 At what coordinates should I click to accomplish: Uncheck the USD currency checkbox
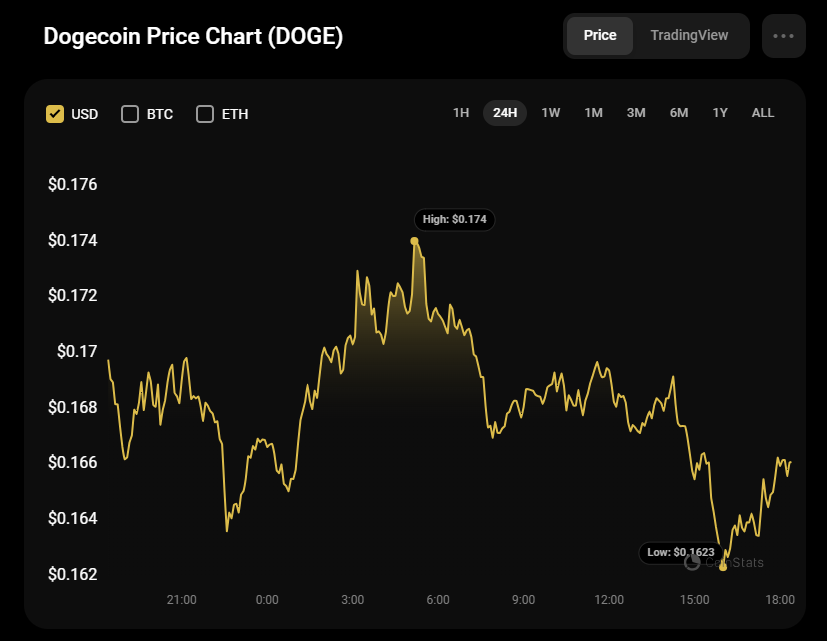click(55, 114)
